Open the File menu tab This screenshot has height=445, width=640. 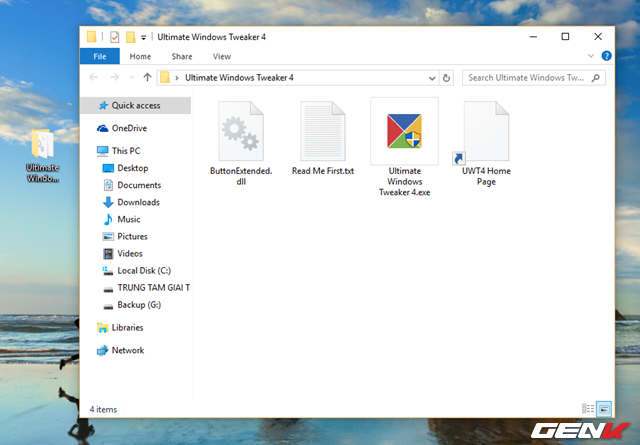[100, 56]
